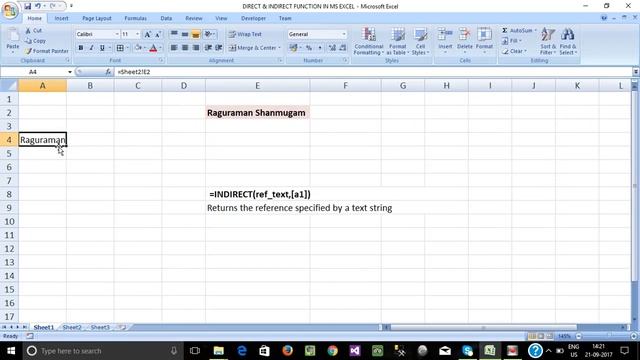Image resolution: width=640 pixels, height=360 pixels.
Task: Toggle Wrap Text
Action: [245, 34]
